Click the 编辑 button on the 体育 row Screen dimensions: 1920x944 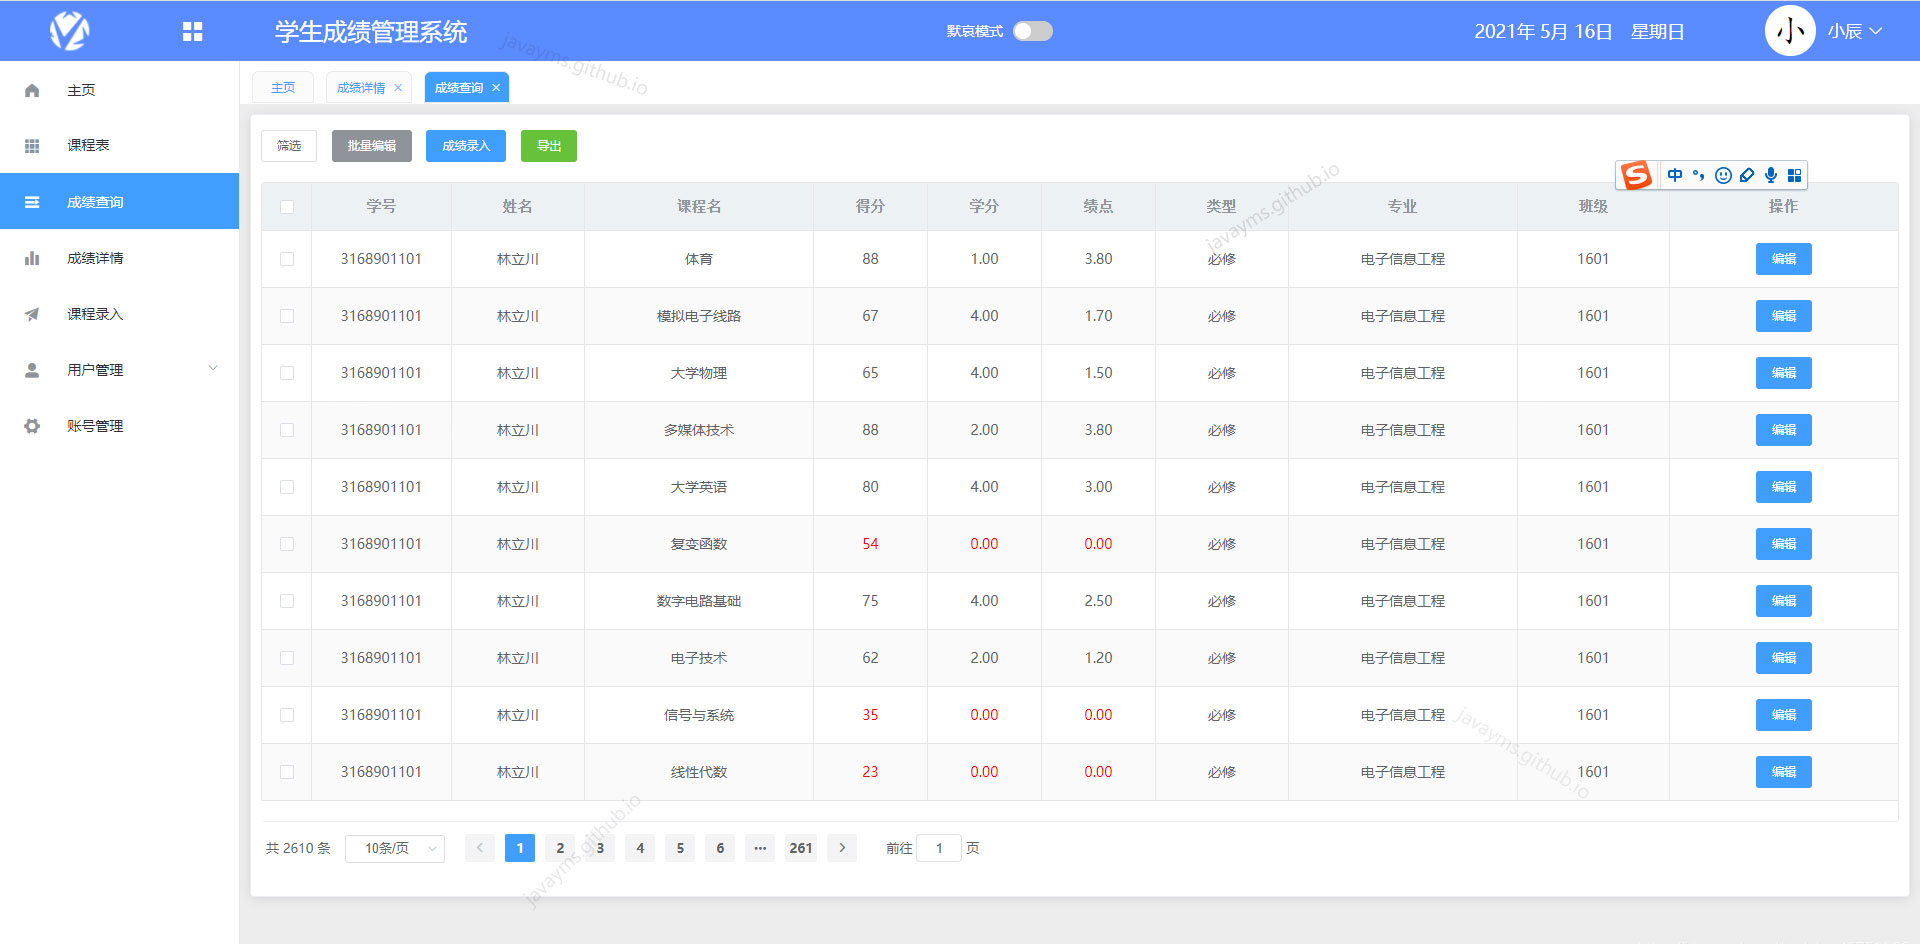point(1783,259)
